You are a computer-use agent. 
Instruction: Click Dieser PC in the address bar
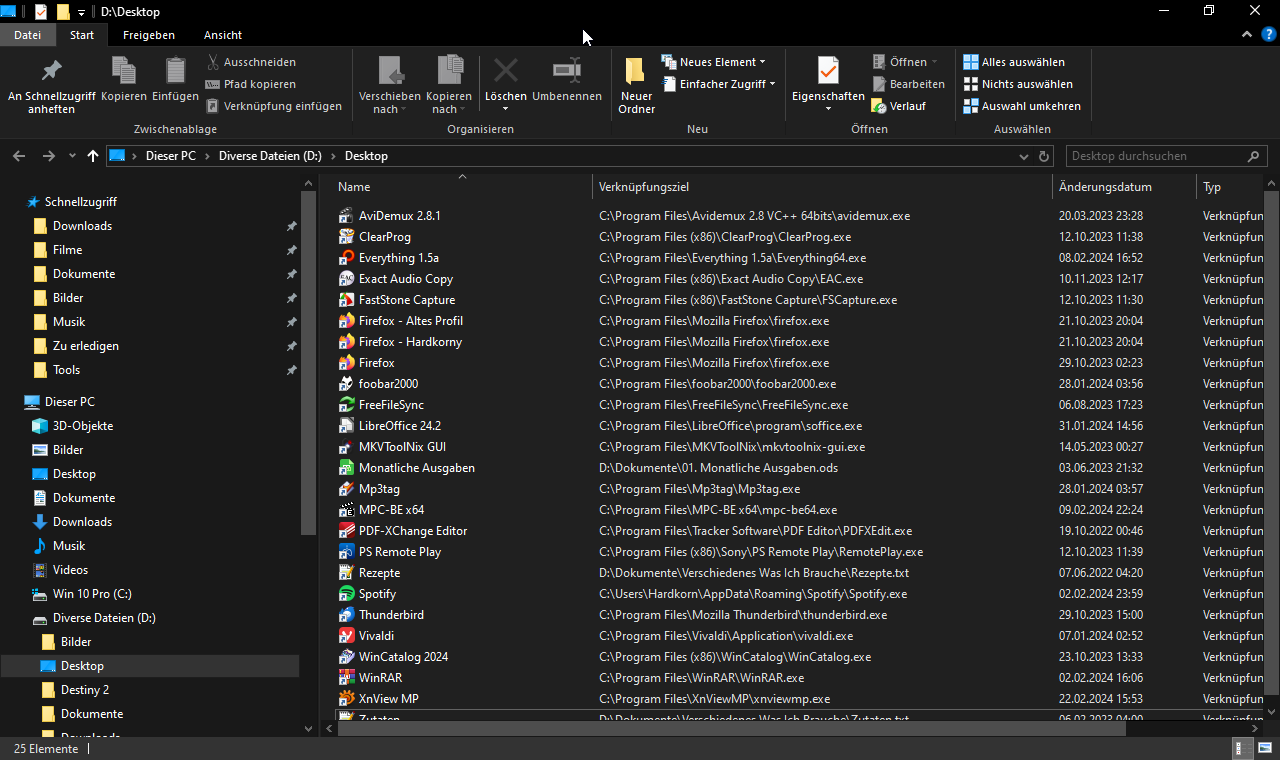tap(171, 156)
